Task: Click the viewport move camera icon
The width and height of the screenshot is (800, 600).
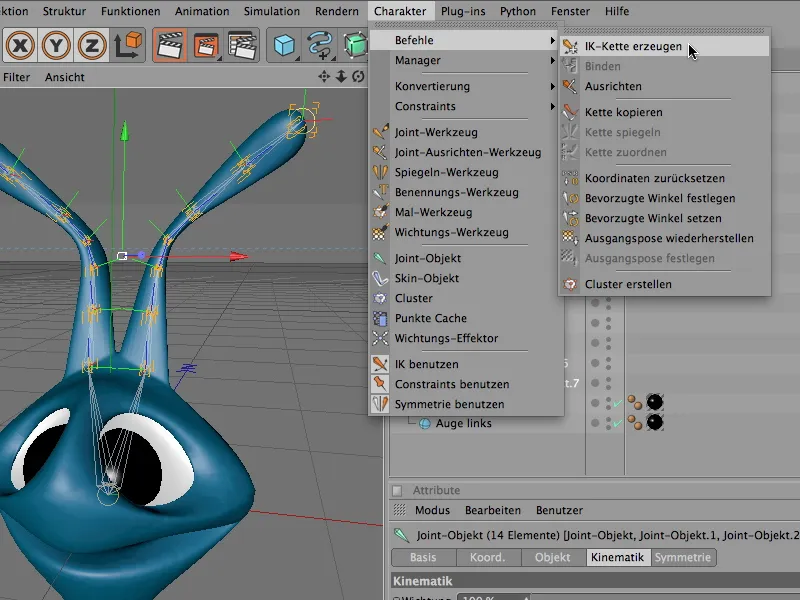Action: [324, 77]
